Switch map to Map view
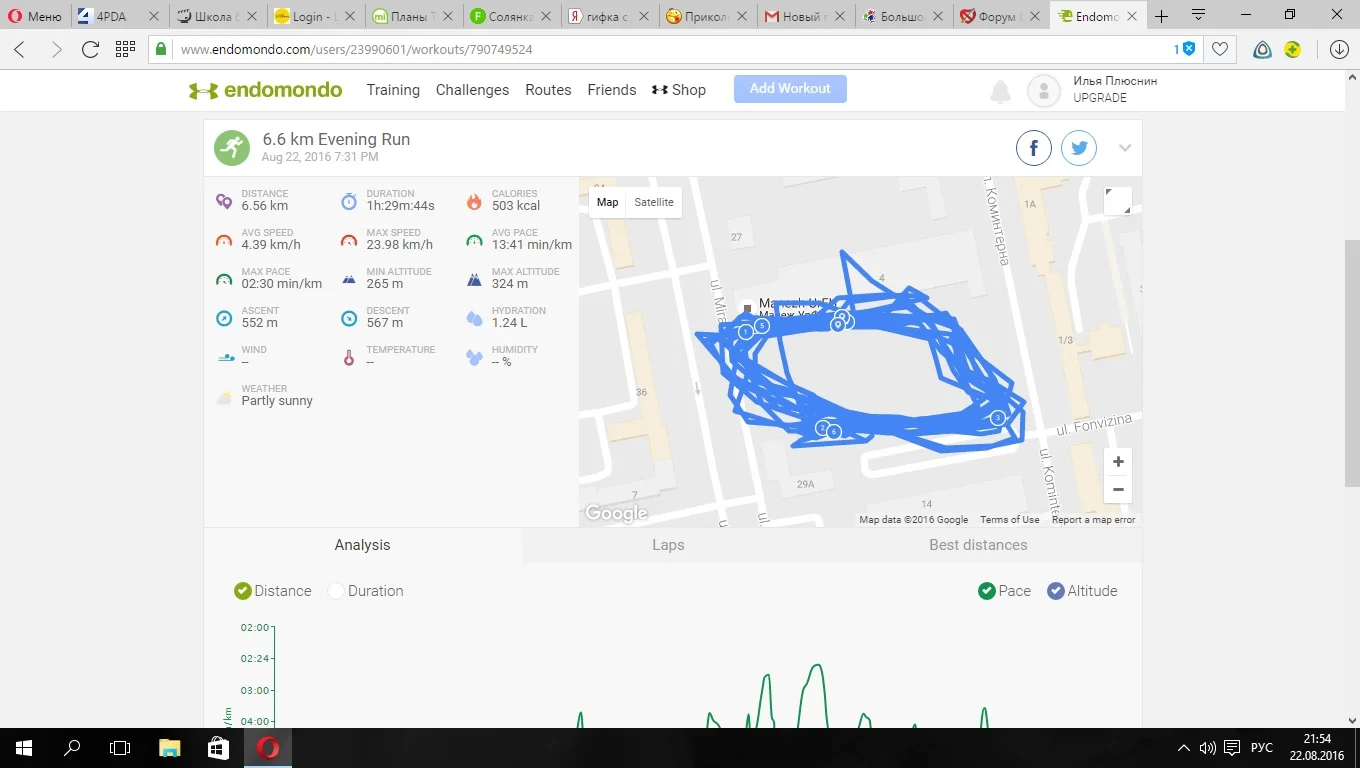 [x=607, y=202]
